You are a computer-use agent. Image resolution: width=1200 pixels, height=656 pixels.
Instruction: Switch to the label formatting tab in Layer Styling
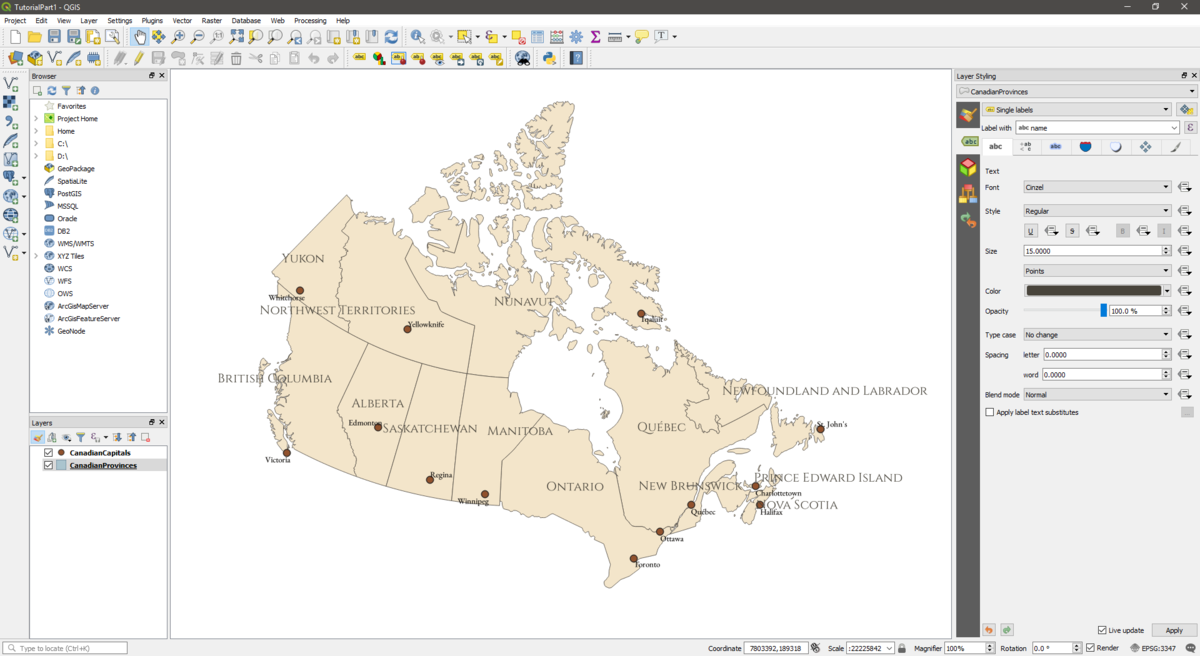click(1025, 146)
